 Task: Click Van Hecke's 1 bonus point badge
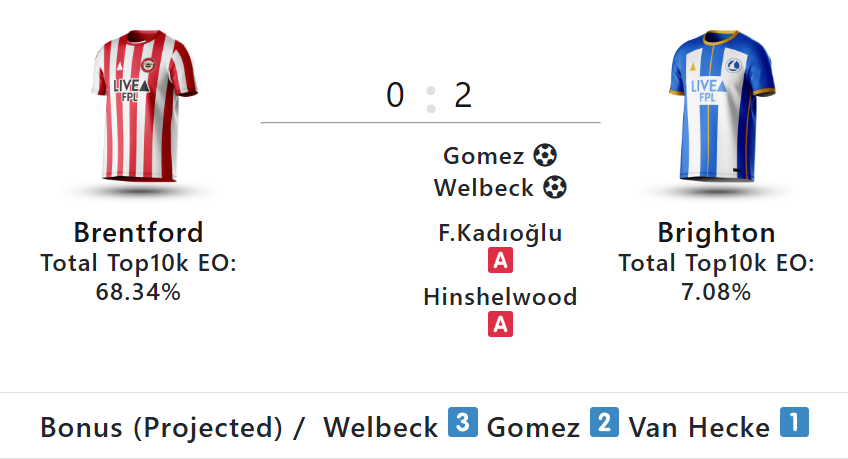(x=793, y=424)
